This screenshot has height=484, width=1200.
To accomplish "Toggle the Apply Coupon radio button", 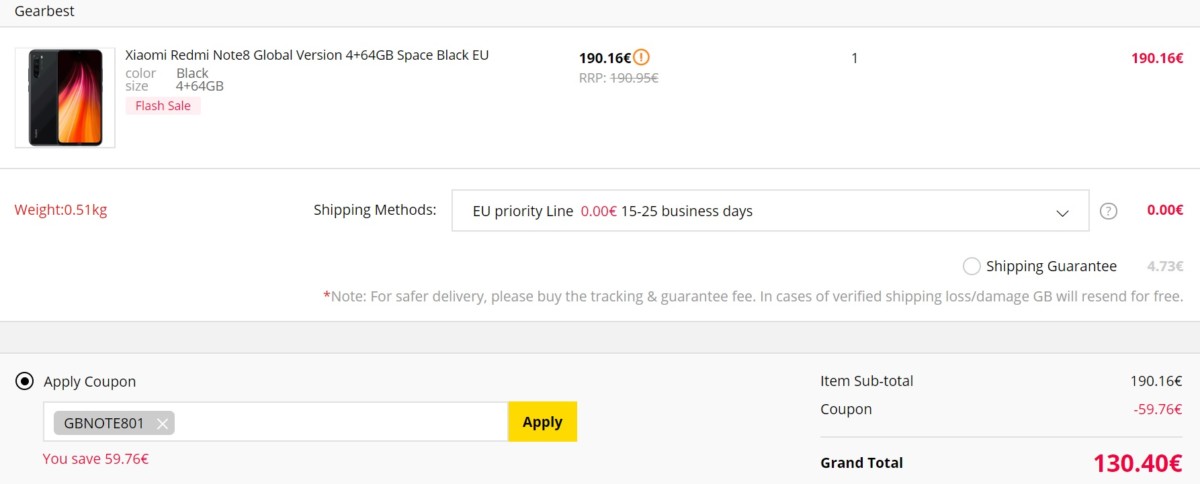I will click(x=25, y=381).
